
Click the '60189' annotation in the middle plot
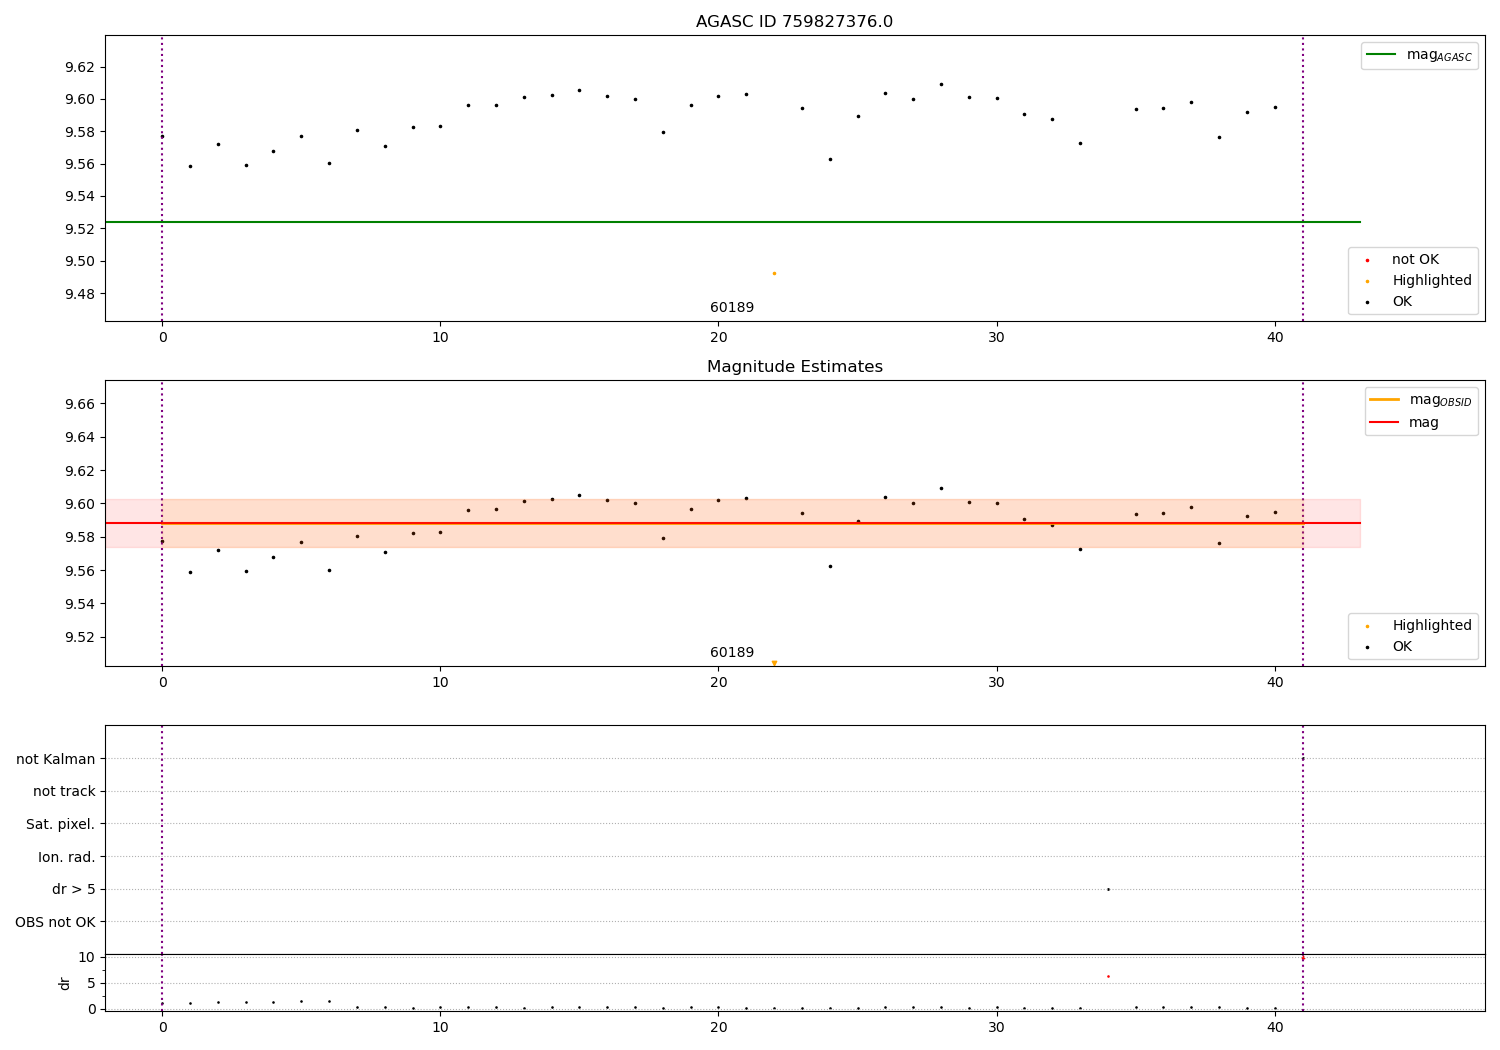click(x=732, y=653)
